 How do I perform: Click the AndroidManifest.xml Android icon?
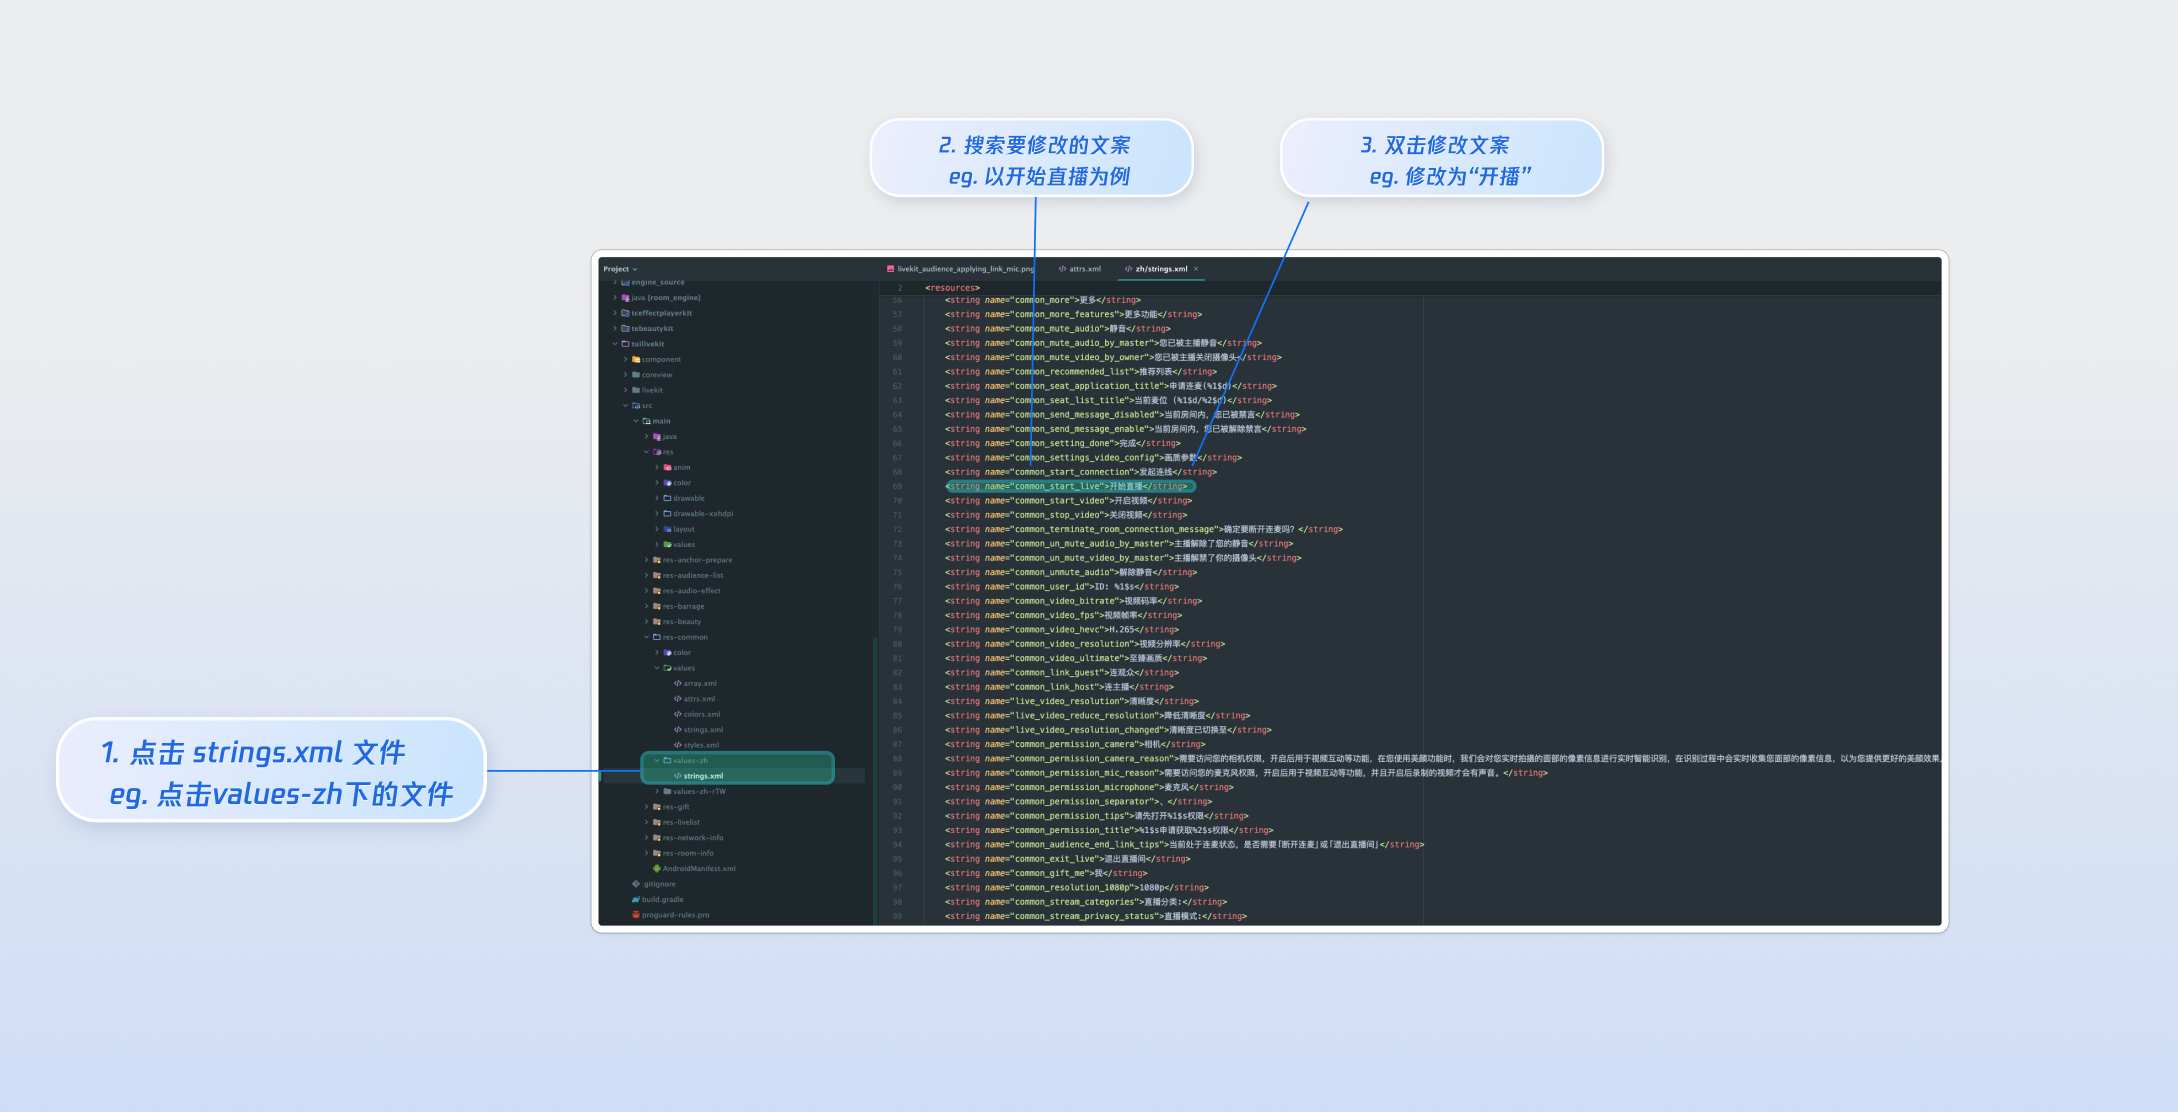point(656,868)
